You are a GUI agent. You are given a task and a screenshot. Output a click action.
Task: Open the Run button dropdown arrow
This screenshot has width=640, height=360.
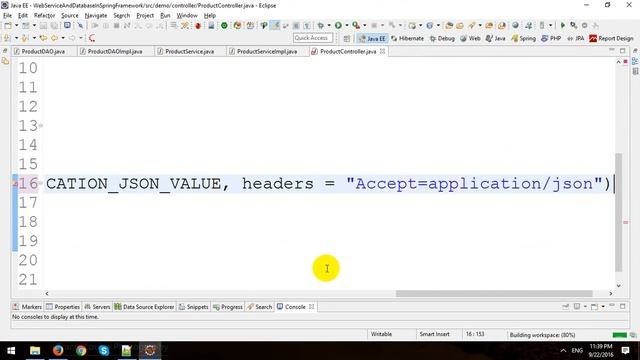coord(347,25)
